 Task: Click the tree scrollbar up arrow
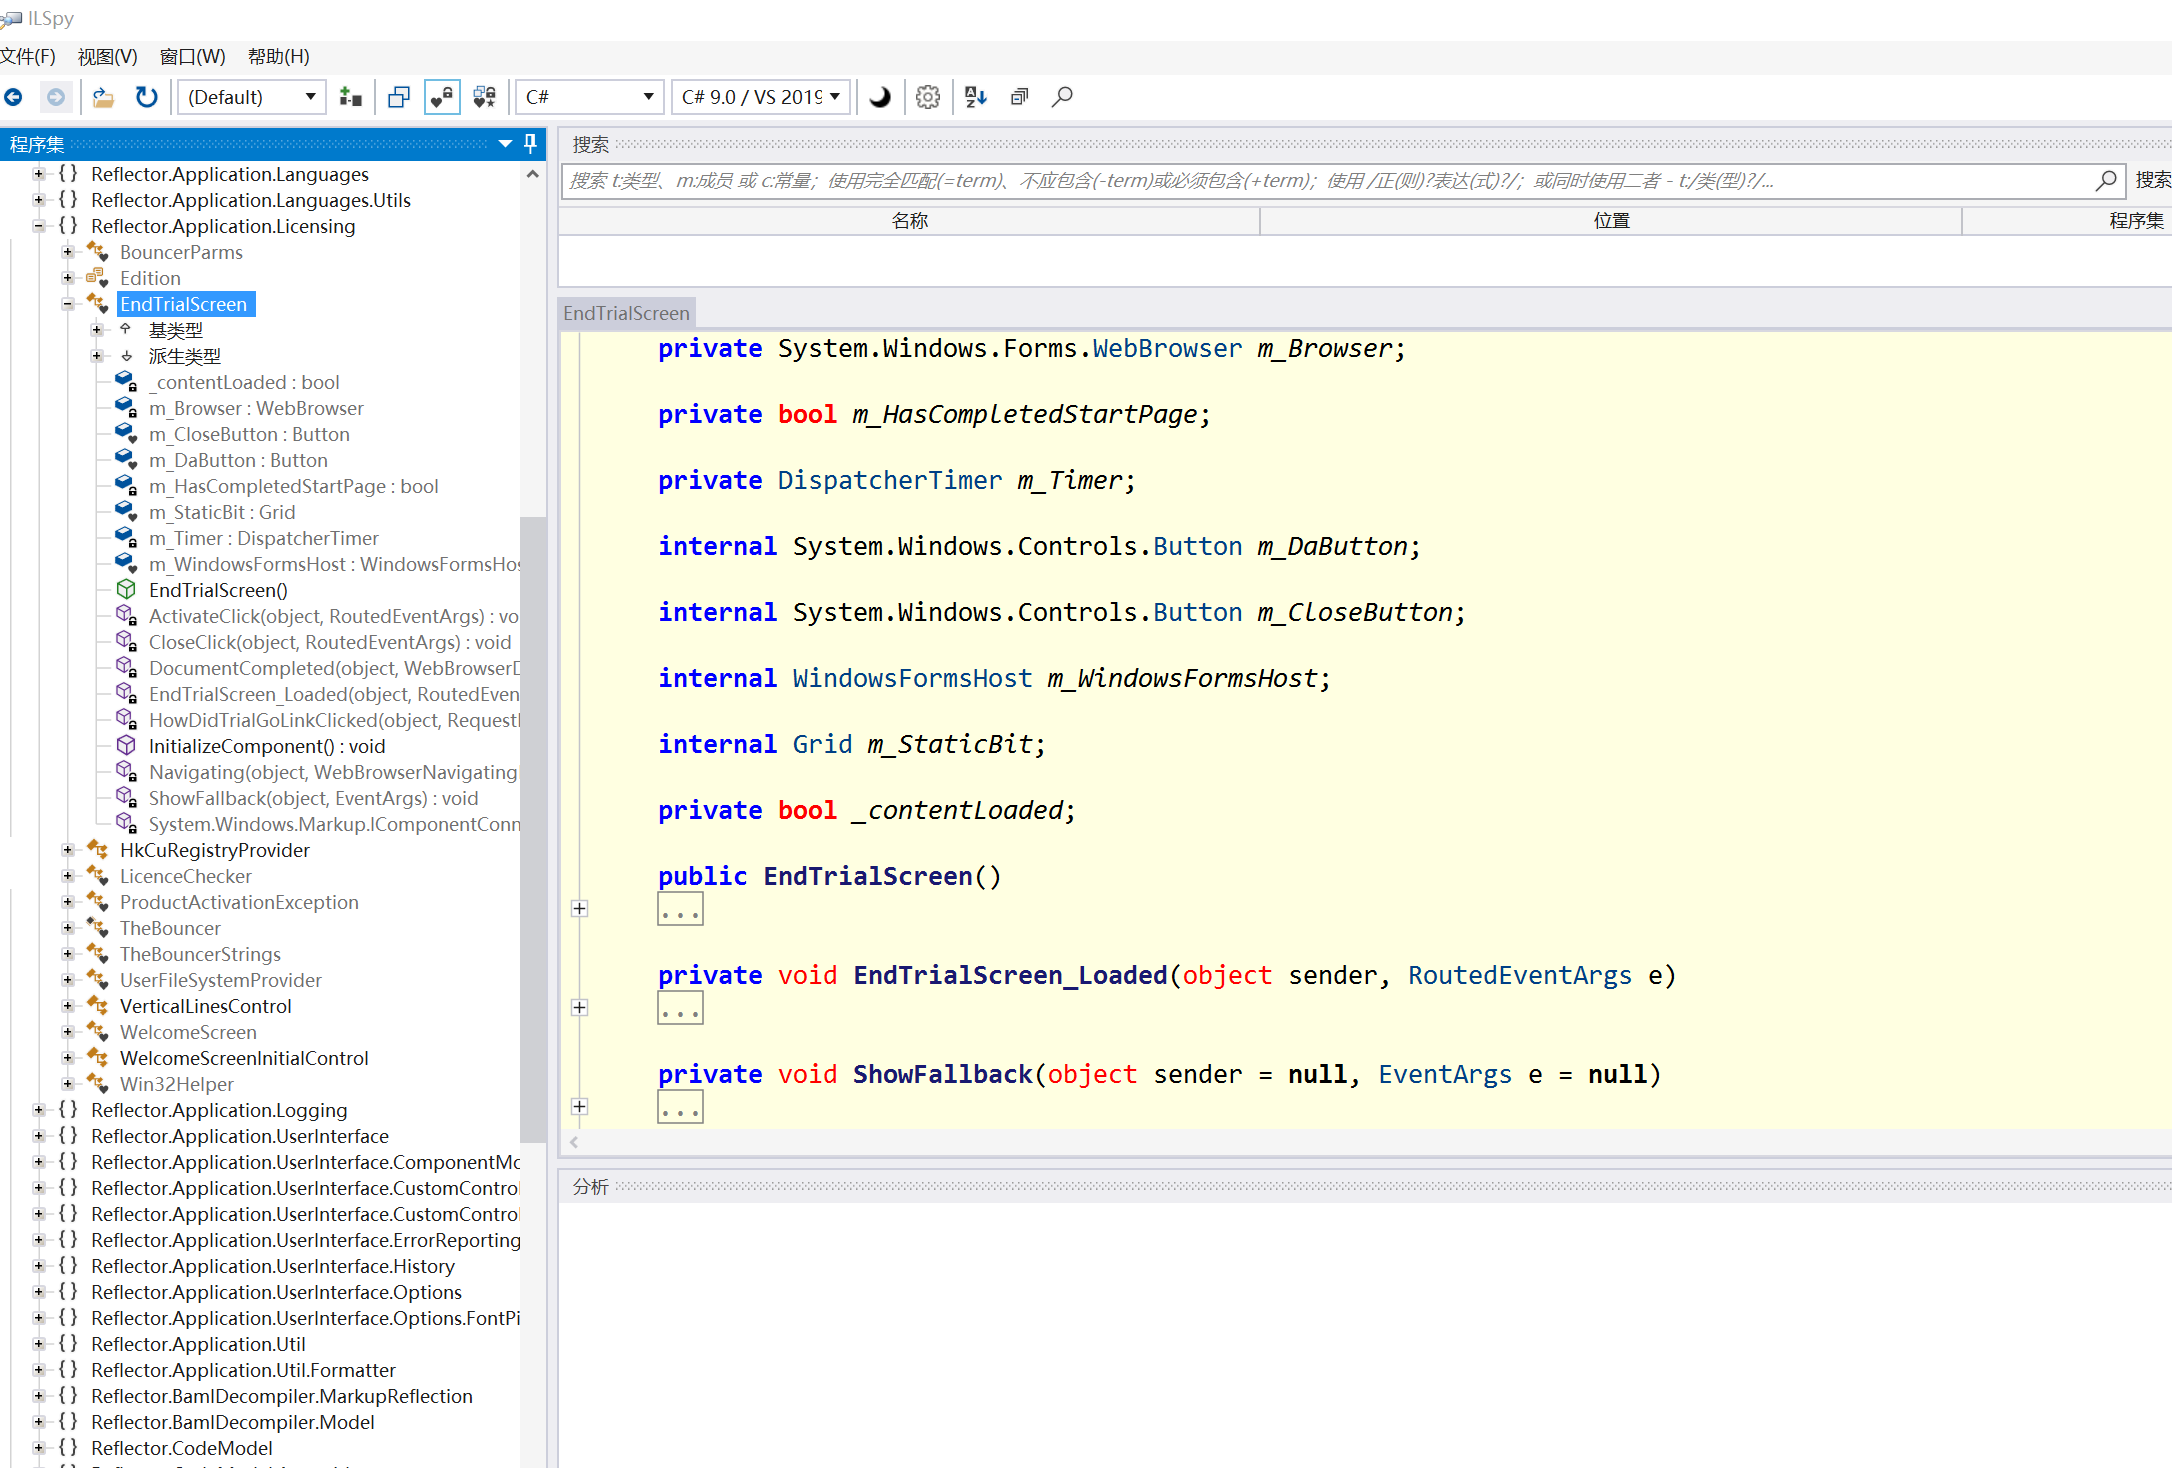[x=533, y=174]
